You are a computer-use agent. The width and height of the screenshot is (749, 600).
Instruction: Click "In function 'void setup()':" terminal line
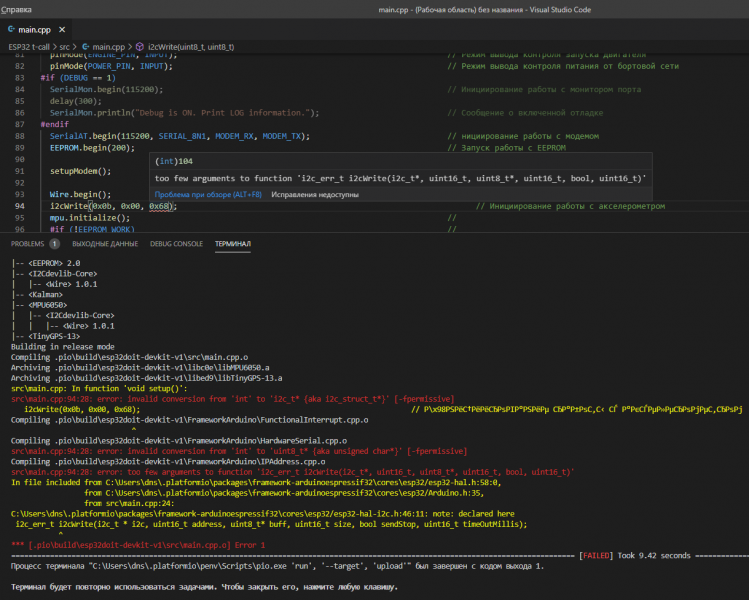[x=99, y=389]
